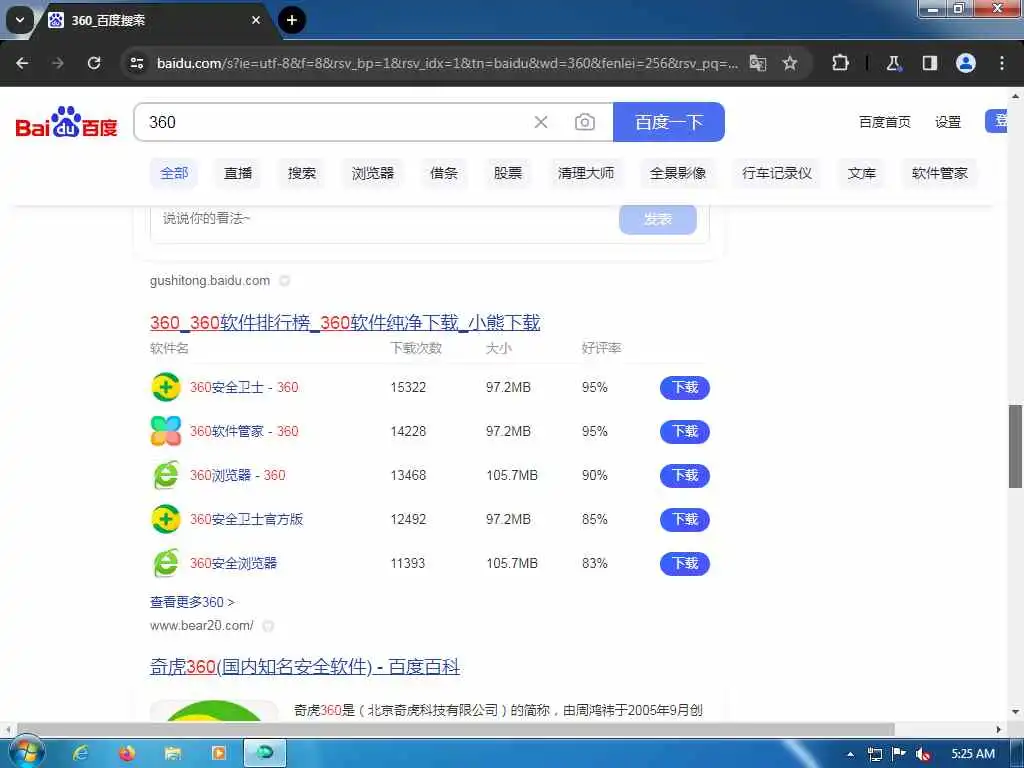This screenshot has width=1024, height=768.
Task: Open the Windows Start menu
Action: [x=26, y=753]
